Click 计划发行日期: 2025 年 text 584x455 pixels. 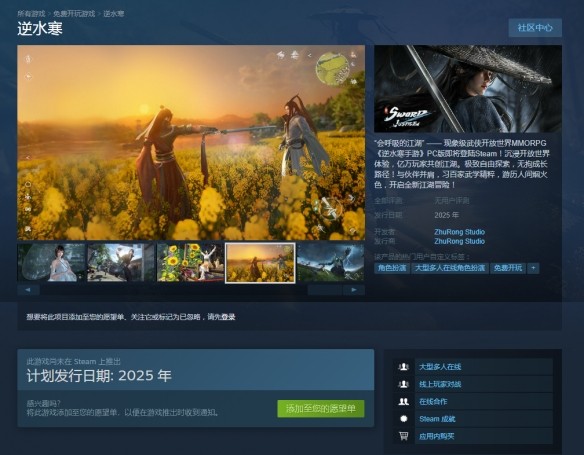point(99,376)
